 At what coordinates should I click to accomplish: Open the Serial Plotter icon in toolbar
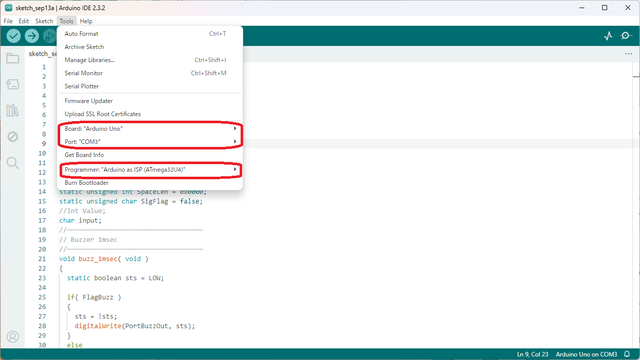608,36
